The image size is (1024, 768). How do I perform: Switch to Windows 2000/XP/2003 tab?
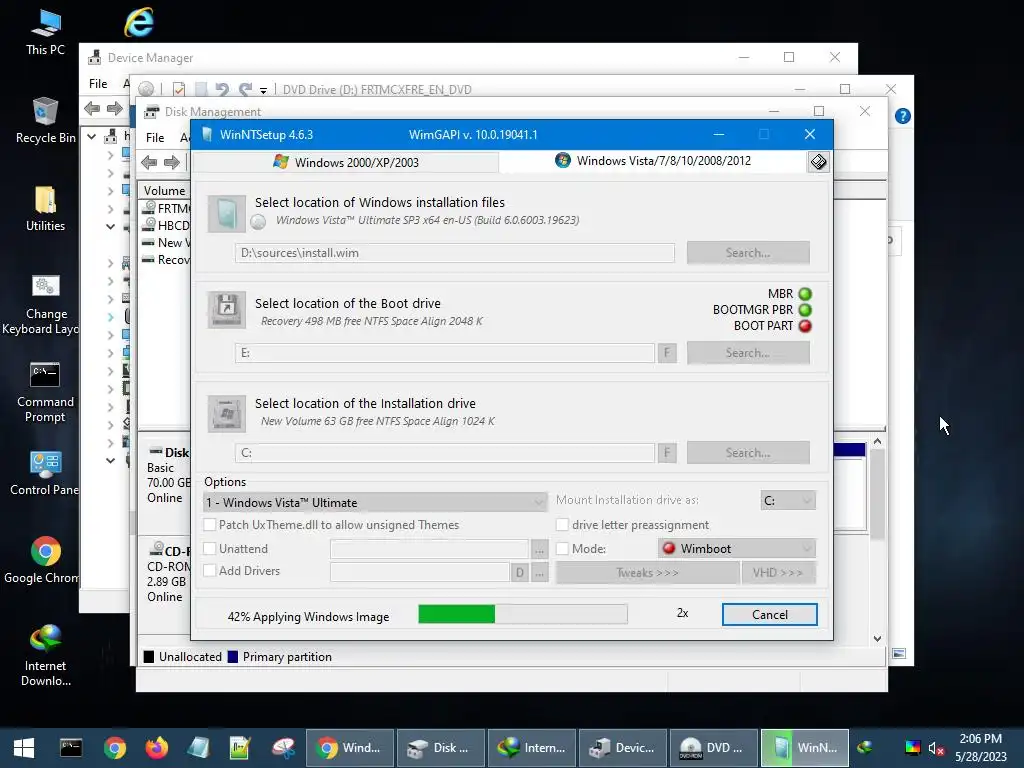tap(346, 162)
